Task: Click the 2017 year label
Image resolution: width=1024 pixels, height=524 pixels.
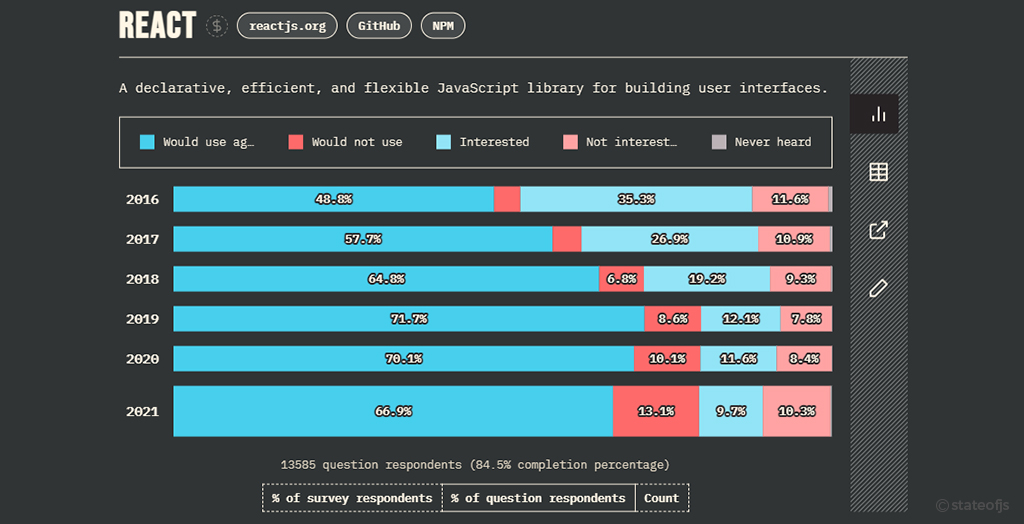Action: (x=142, y=239)
